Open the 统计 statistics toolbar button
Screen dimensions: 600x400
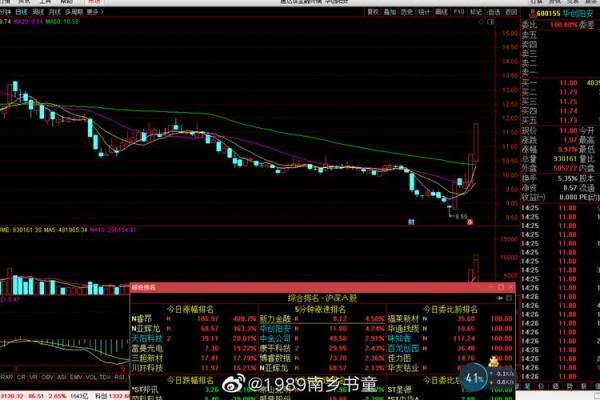click(x=424, y=12)
